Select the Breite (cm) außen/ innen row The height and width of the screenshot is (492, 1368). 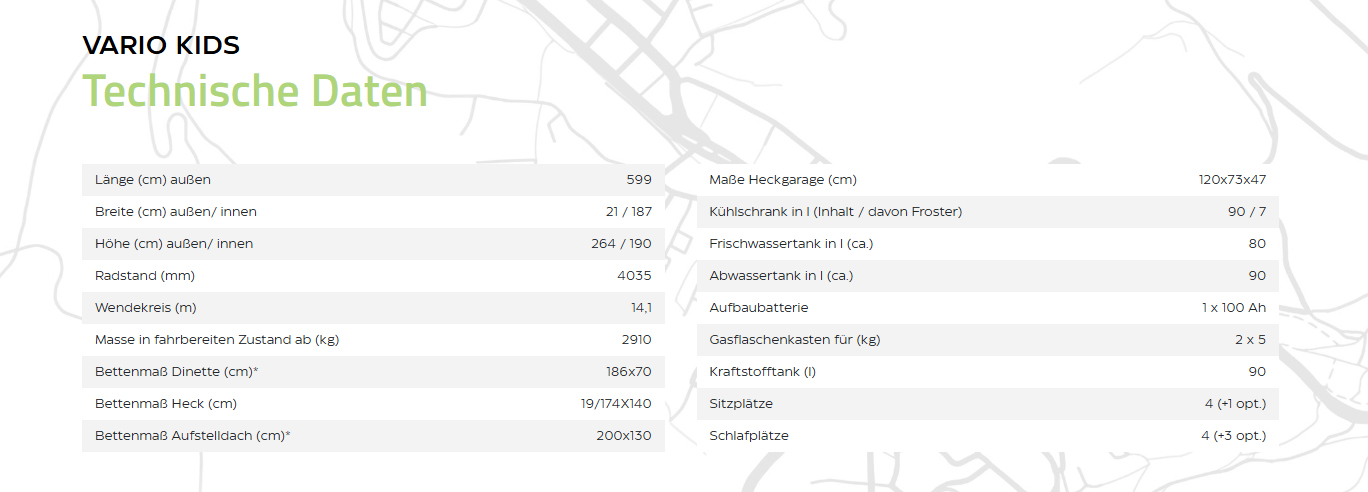pyautogui.click(x=373, y=212)
